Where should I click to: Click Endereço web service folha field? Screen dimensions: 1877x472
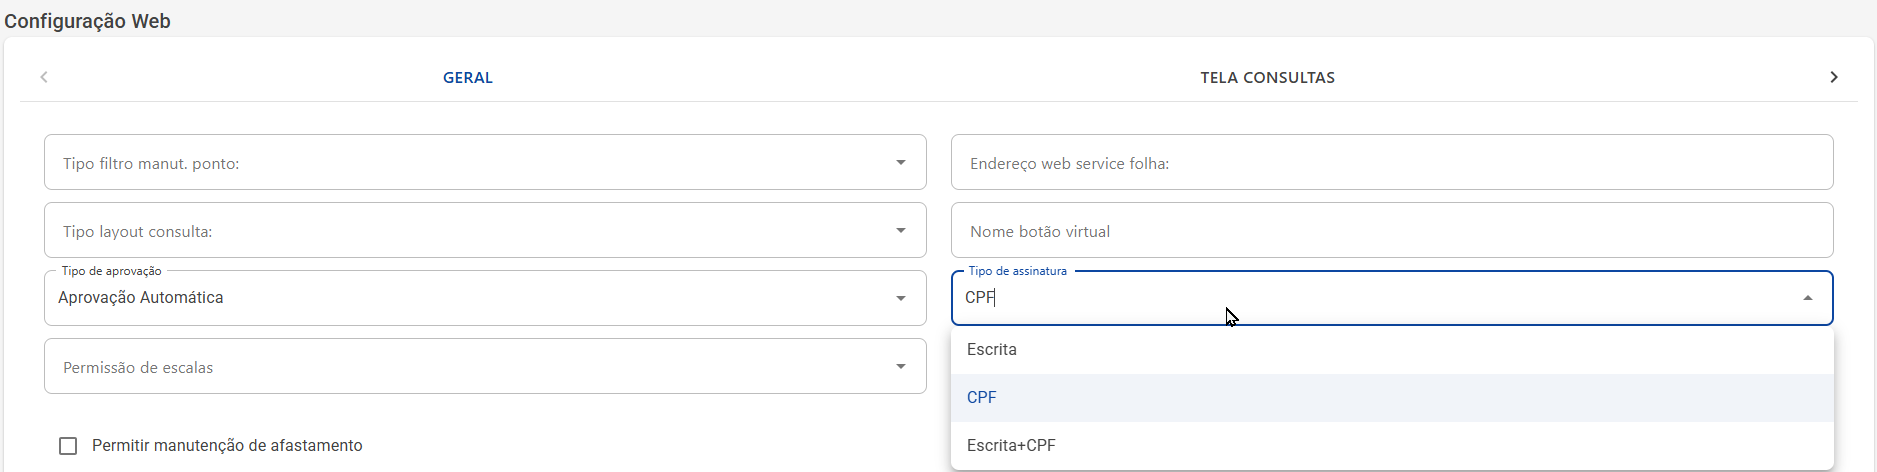click(x=1391, y=163)
